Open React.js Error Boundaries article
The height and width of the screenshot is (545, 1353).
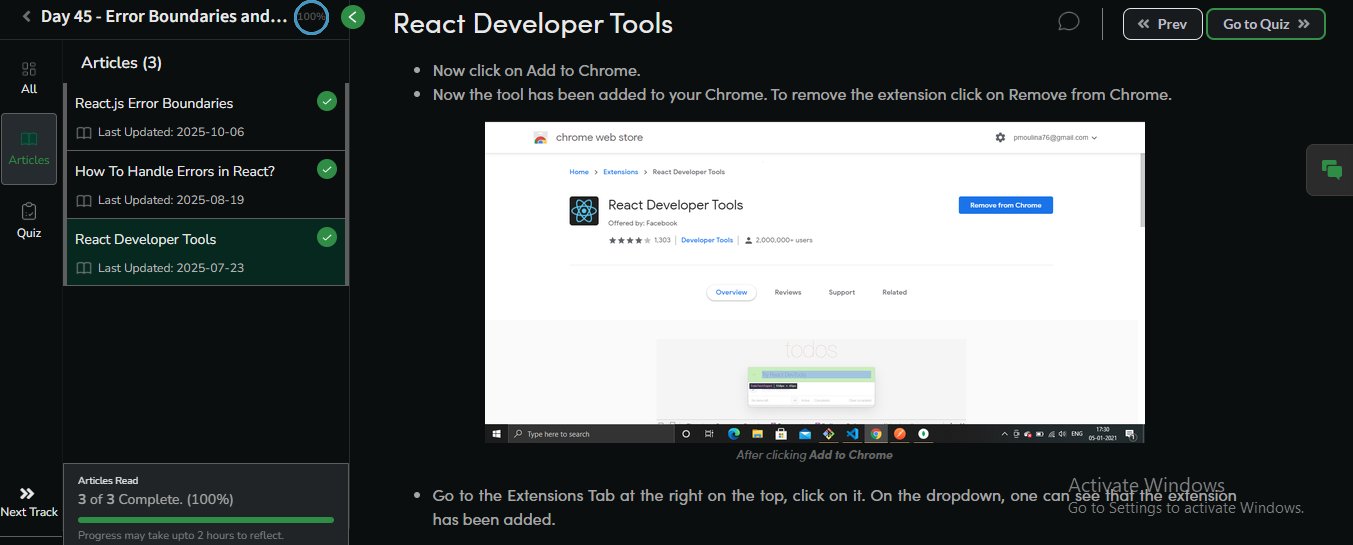[x=205, y=117]
